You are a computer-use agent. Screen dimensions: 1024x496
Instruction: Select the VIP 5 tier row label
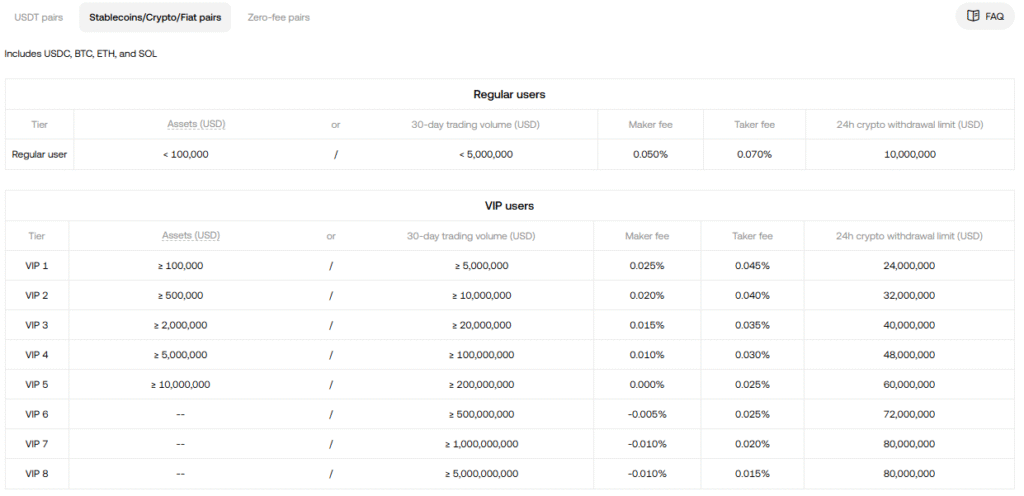tap(37, 384)
